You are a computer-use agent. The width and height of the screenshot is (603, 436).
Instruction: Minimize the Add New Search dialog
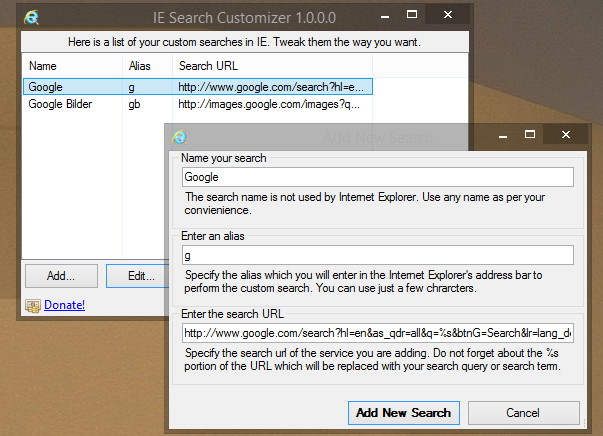(x=503, y=135)
